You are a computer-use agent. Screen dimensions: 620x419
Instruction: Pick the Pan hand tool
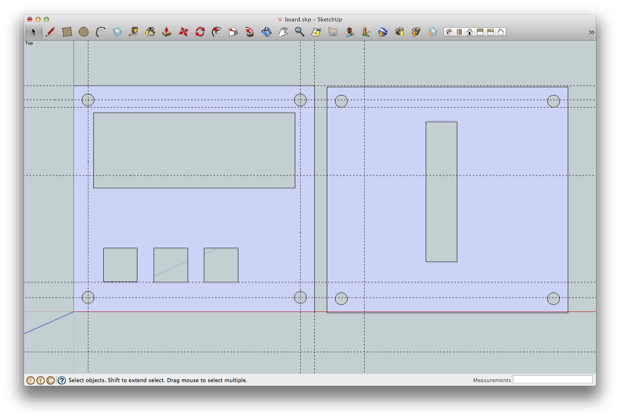coord(283,32)
